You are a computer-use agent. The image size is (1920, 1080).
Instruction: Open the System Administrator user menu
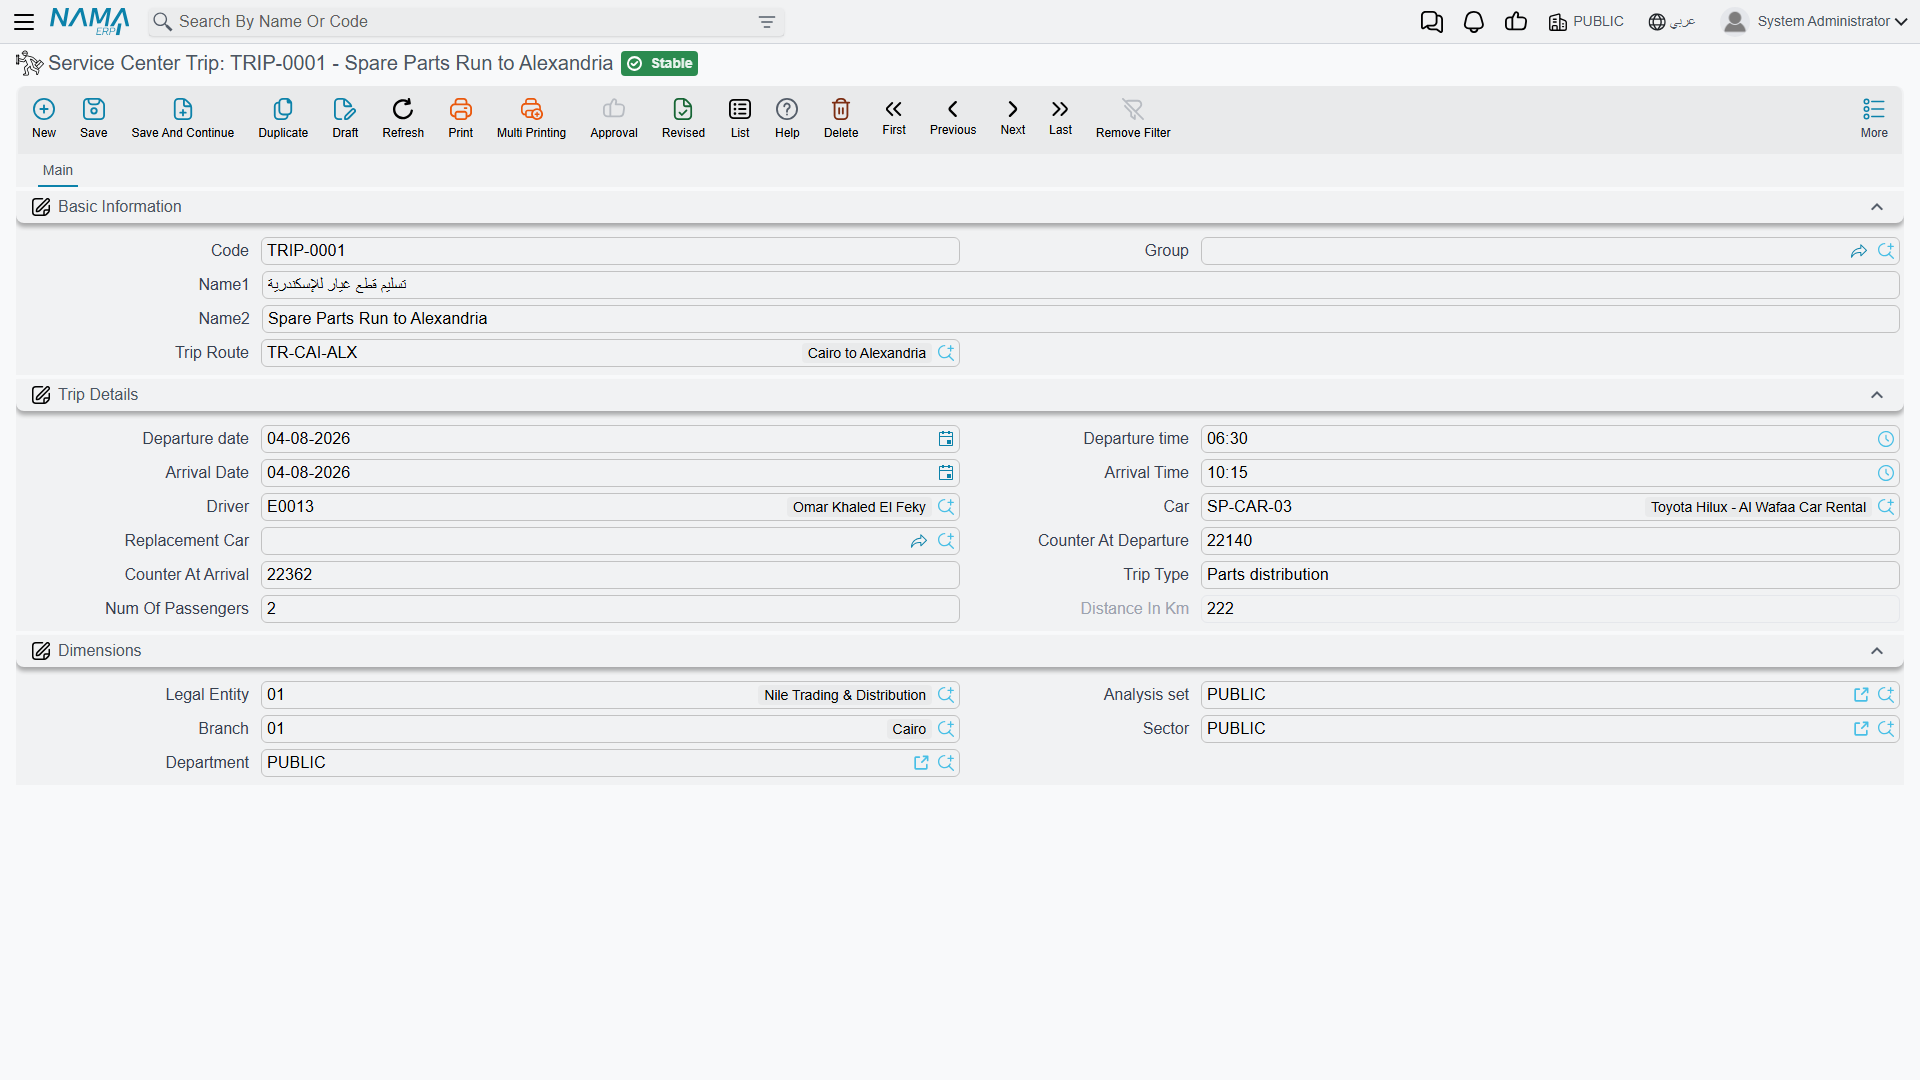tap(1815, 22)
